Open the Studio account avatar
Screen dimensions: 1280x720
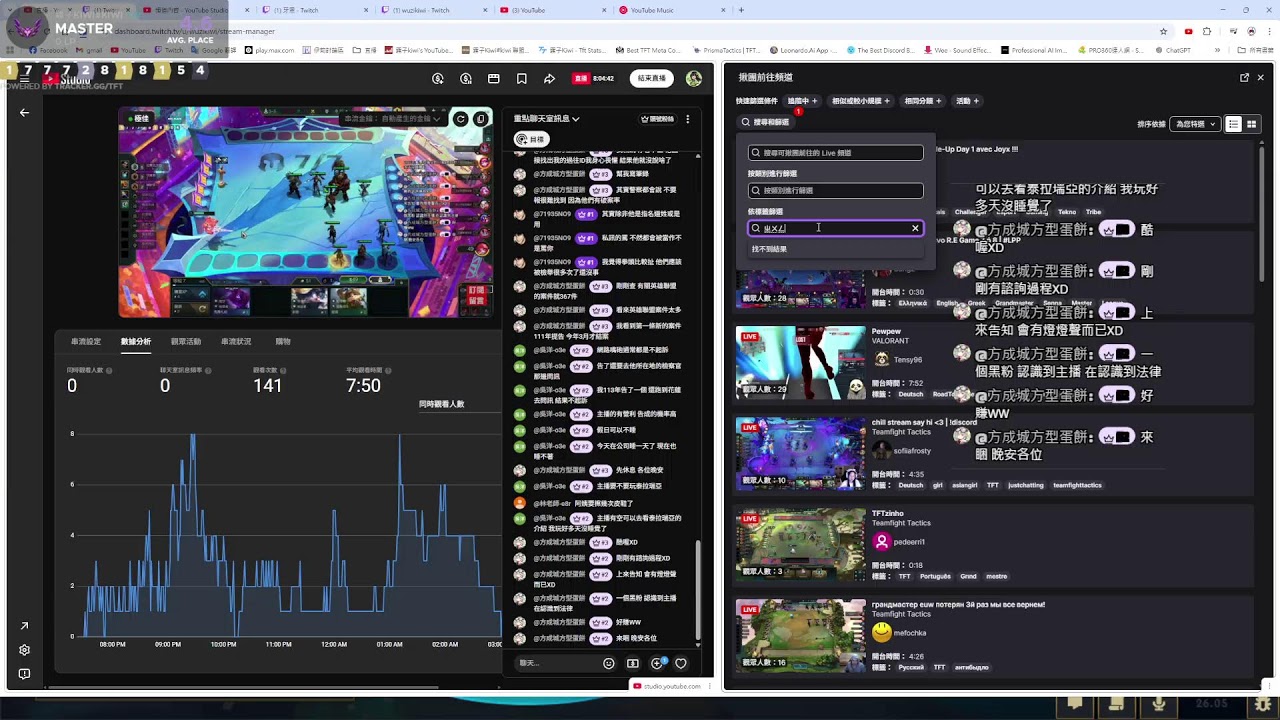(x=694, y=79)
